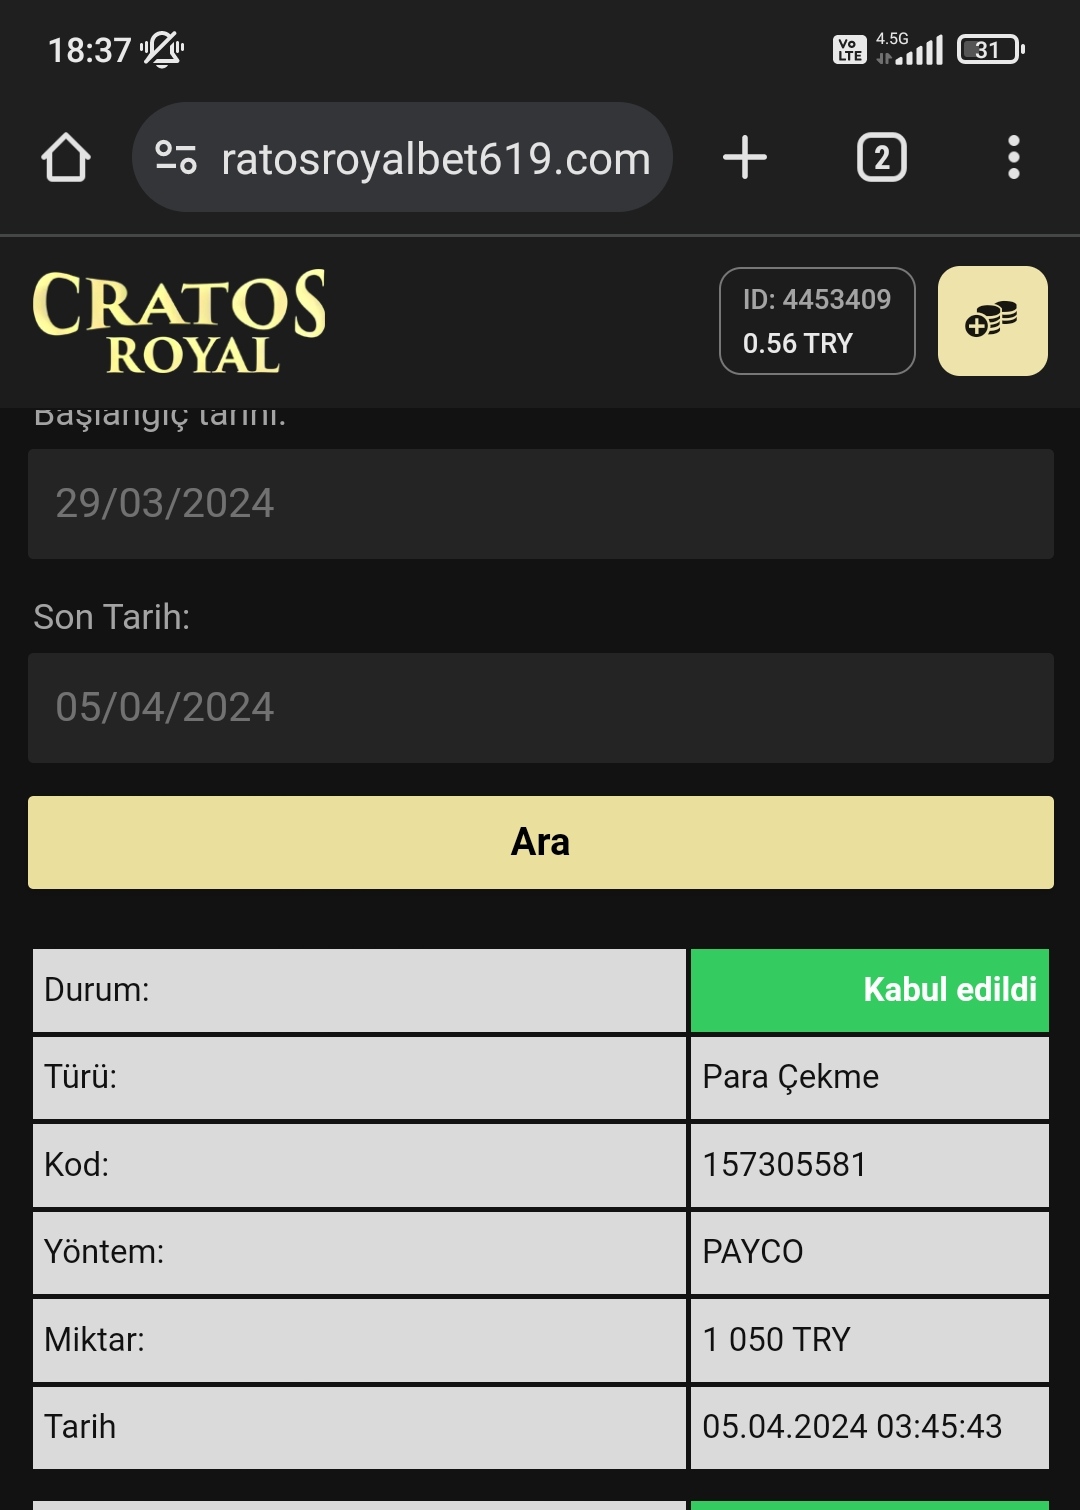Tap the muted notification bell icon
This screenshot has height=1510, width=1080.
click(162, 49)
